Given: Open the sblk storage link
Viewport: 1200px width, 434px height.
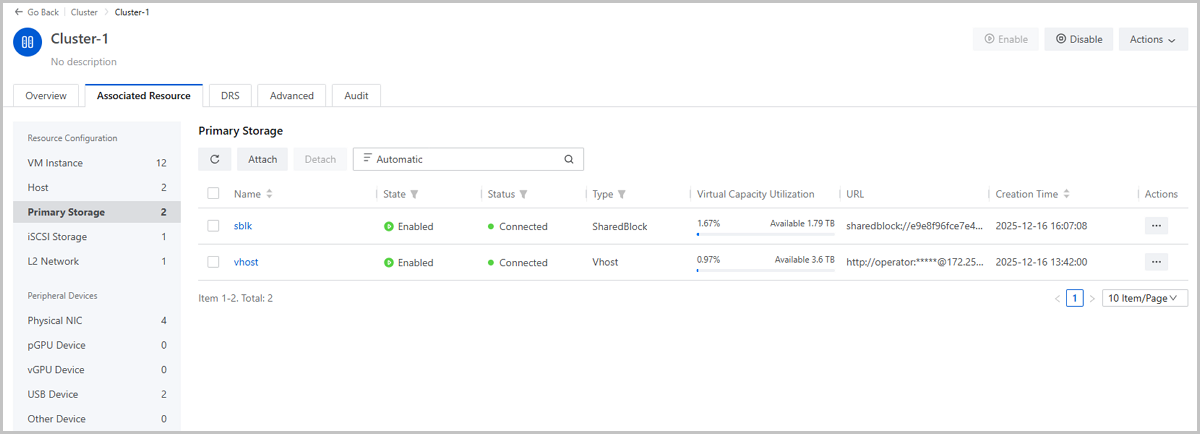Looking at the screenshot, I should click(243, 226).
